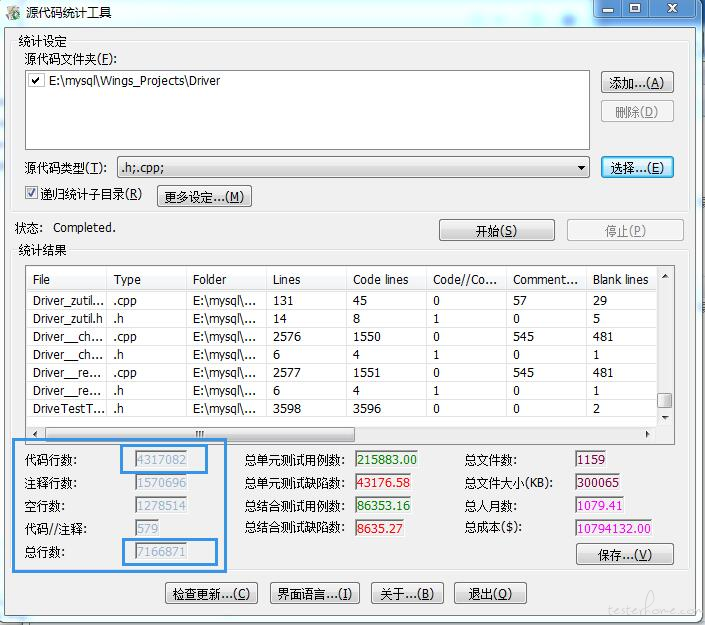Select the row with 2576 lines
705x625 pixels.
(x=342, y=336)
